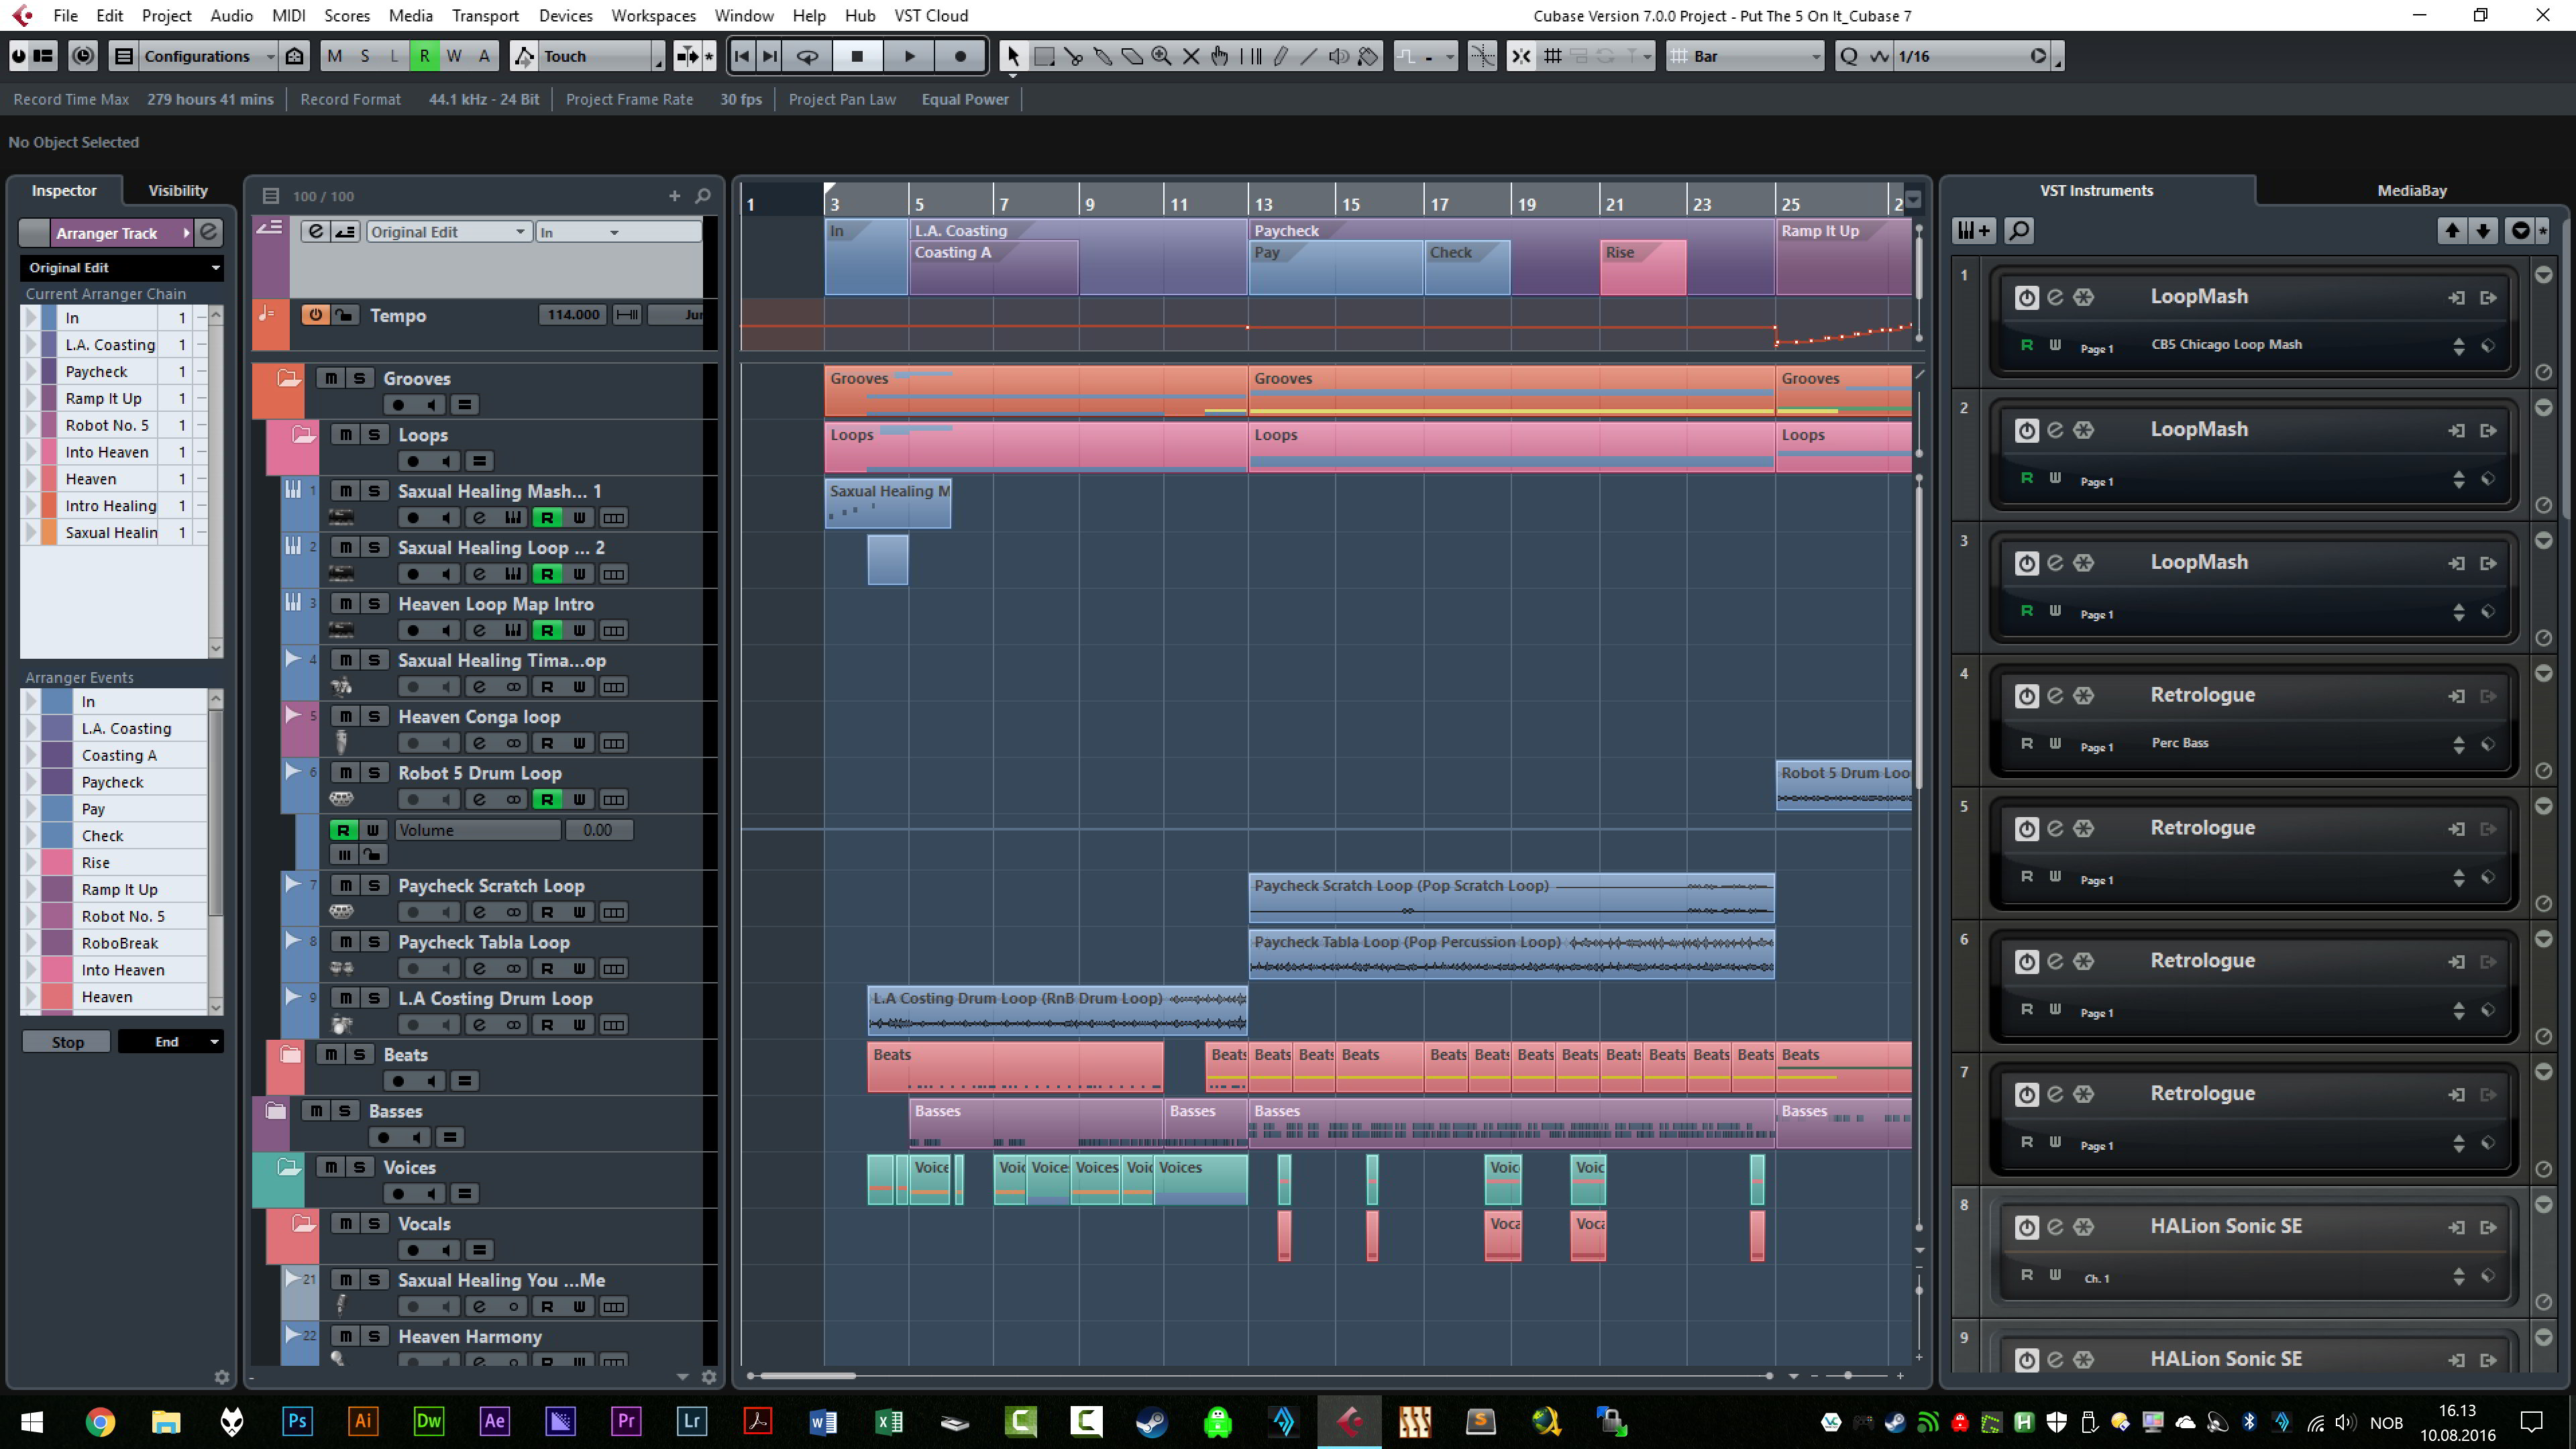2576x1449 pixels.
Task: Open the Constrain Delay Compensation button
Action: pyautogui.click(x=83, y=56)
